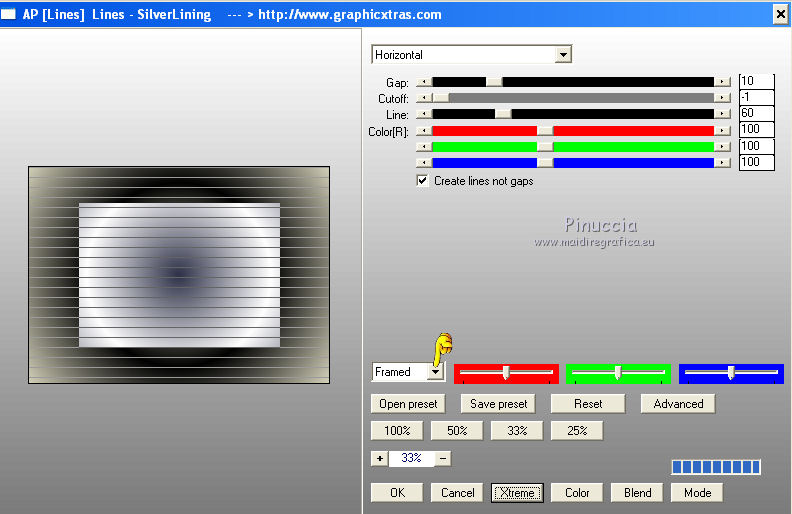Click the Xtreme button
The width and height of the screenshot is (792, 514).
517,493
